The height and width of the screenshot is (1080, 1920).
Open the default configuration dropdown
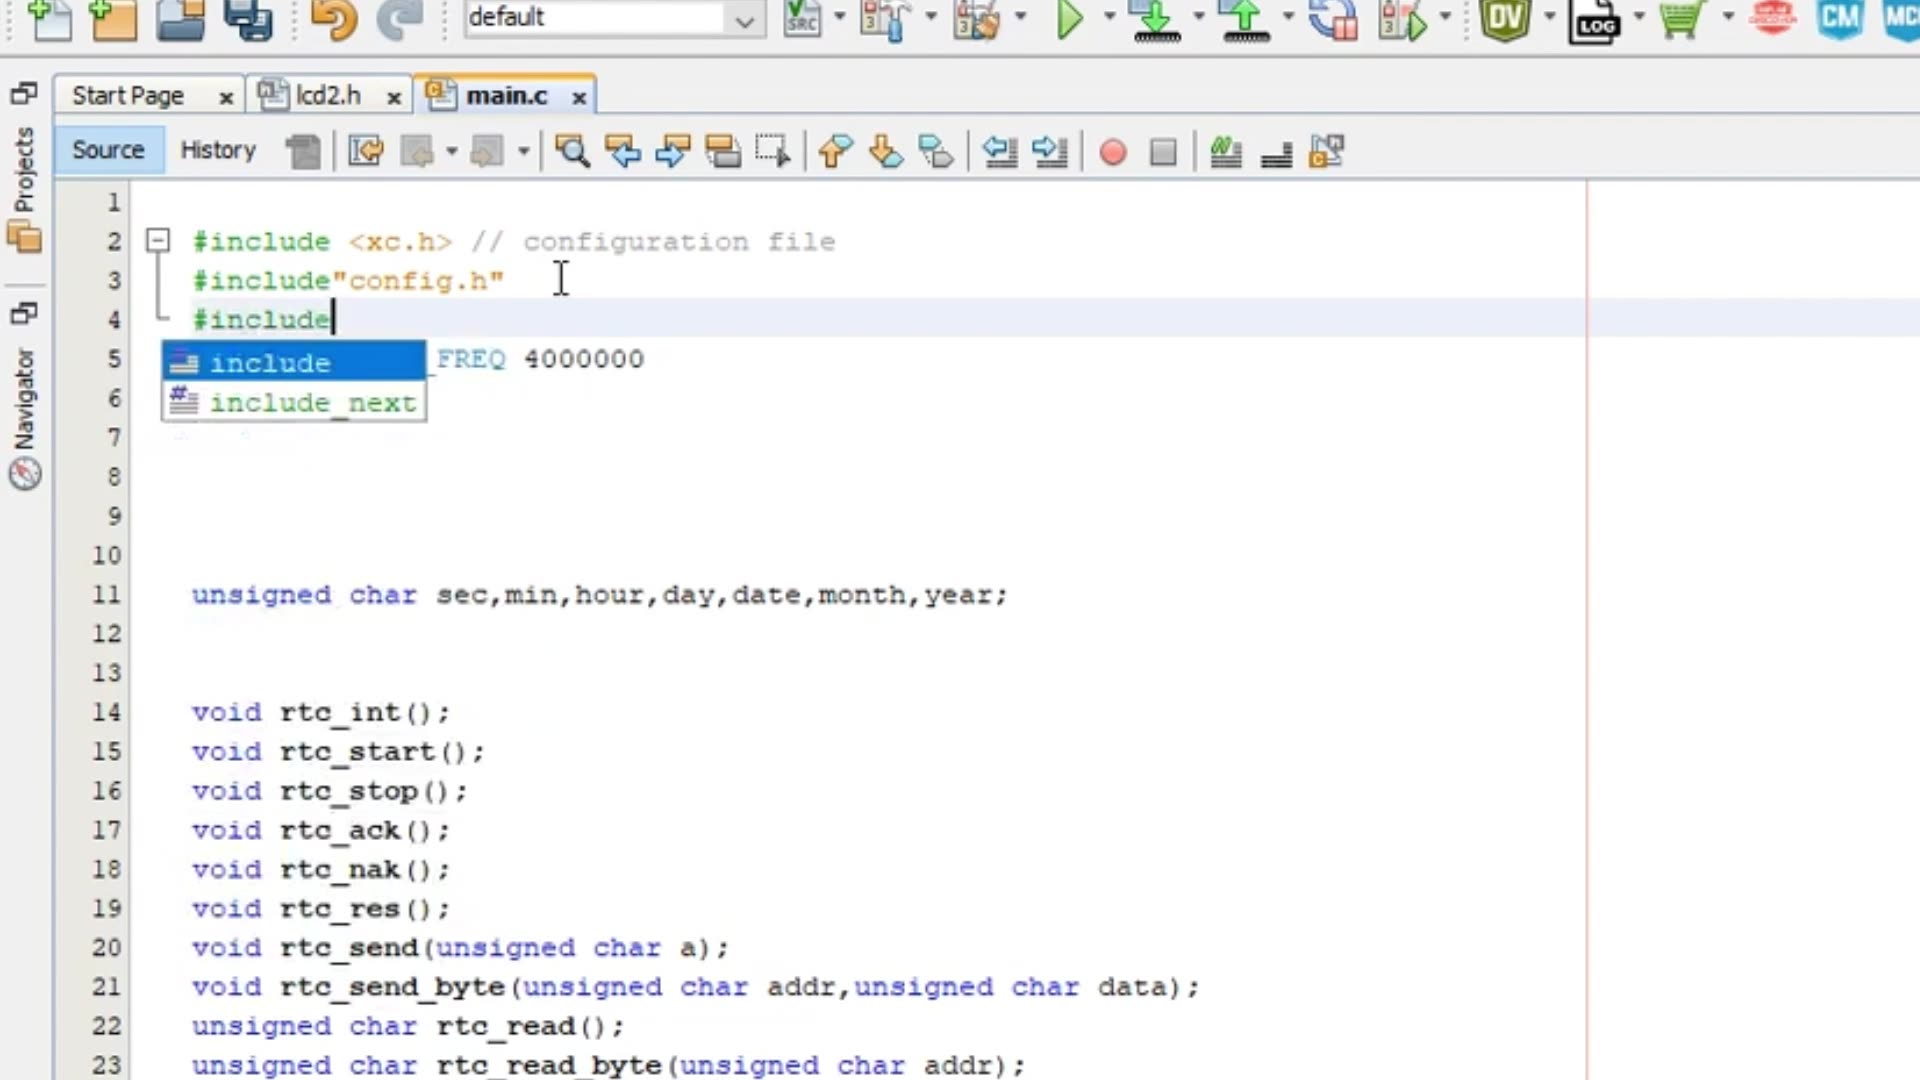[x=744, y=18]
